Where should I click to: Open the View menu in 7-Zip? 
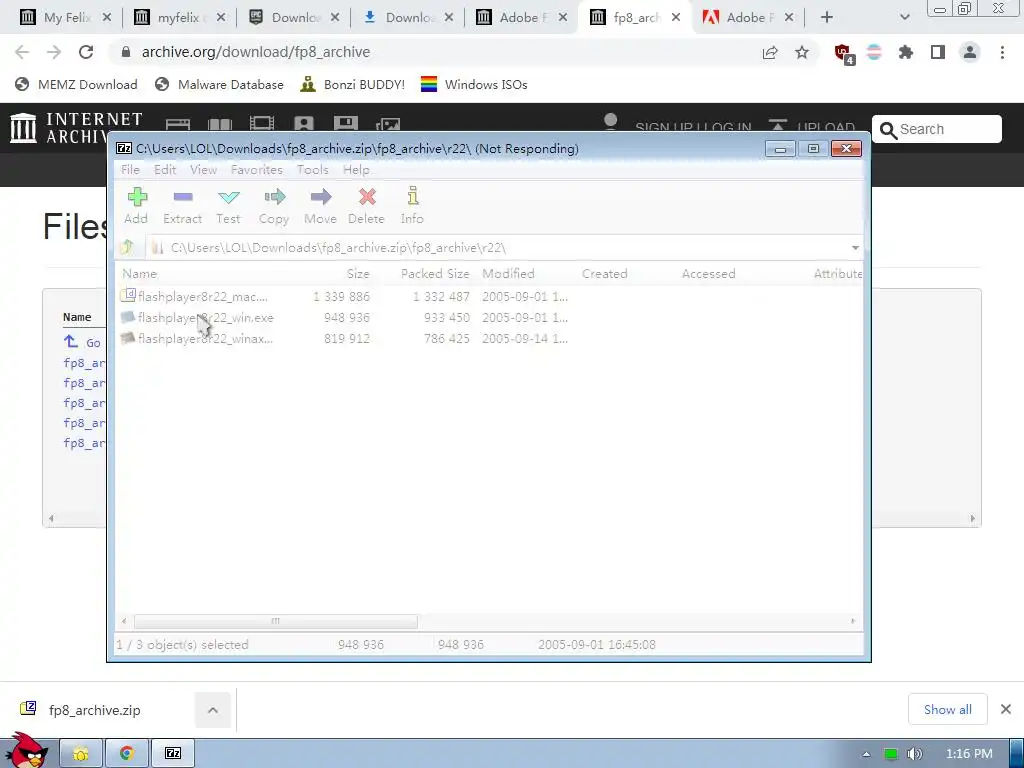pos(203,170)
